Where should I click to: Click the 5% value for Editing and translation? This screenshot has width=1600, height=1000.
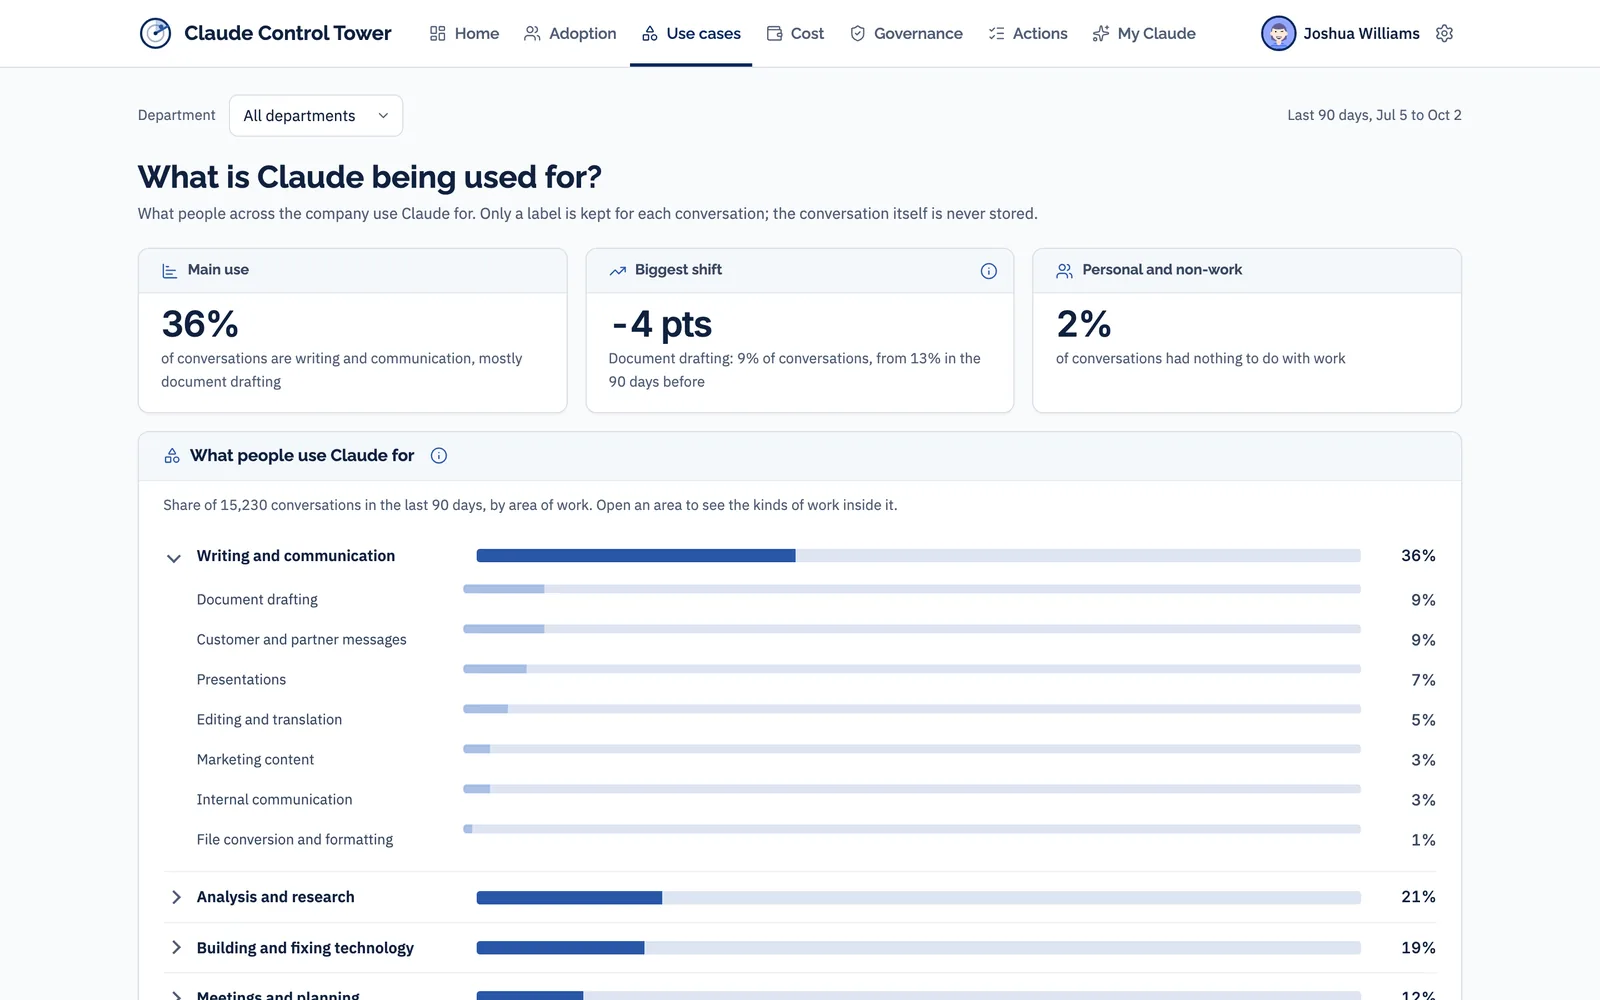click(1423, 720)
